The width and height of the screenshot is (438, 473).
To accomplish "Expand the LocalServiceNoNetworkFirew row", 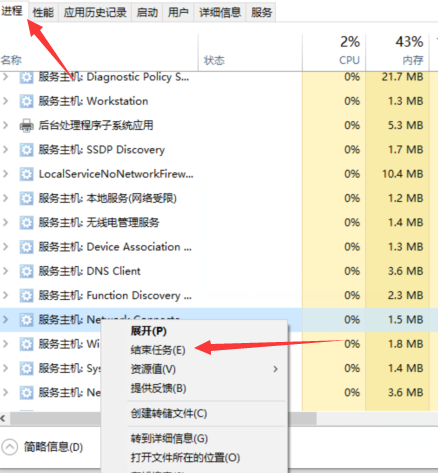I will (x=5, y=174).
